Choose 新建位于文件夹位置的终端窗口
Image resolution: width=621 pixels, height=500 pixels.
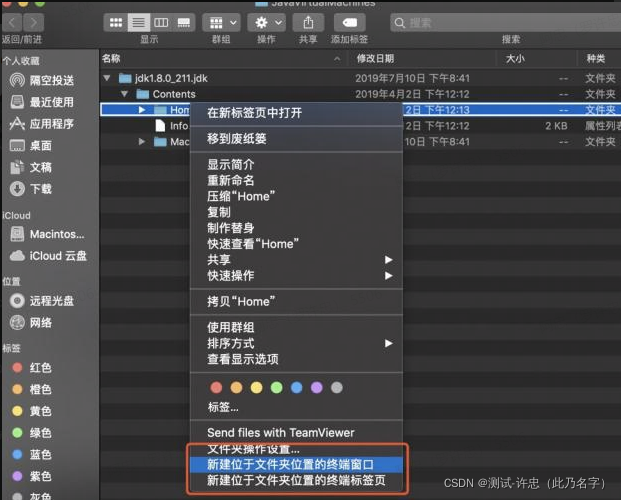[x=296, y=465]
